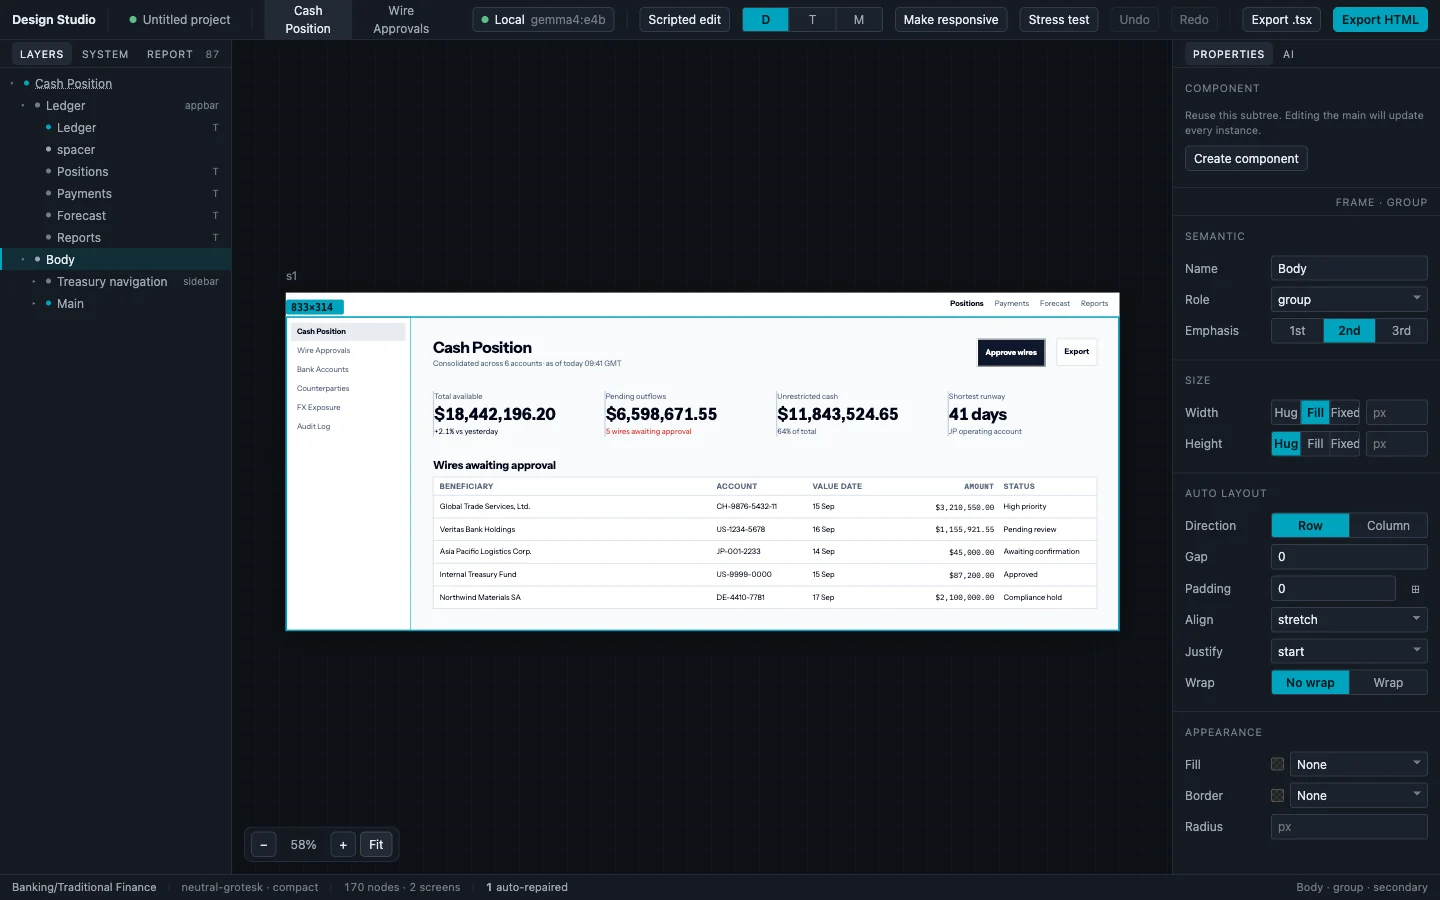Image resolution: width=1440 pixels, height=900 pixels.
Task: Click Make responsive
Action: (951, 20)
